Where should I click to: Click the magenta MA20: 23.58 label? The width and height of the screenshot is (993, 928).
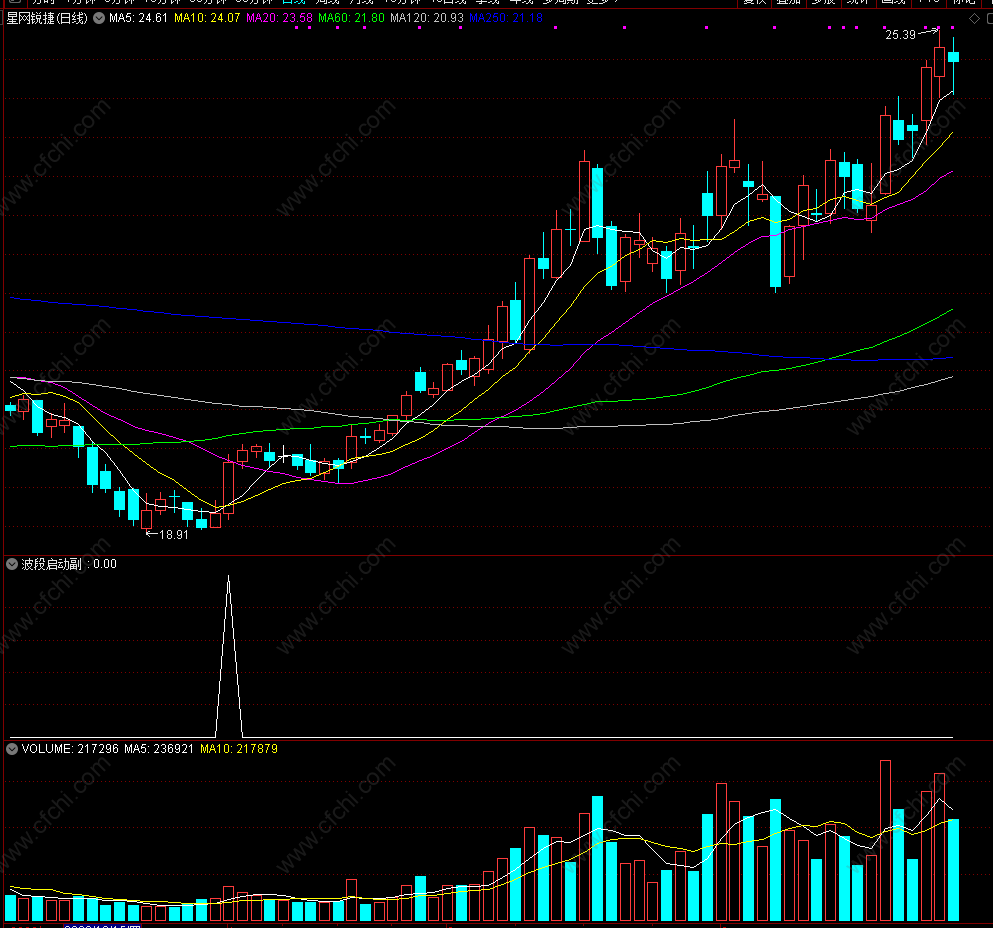click(279, 18)
